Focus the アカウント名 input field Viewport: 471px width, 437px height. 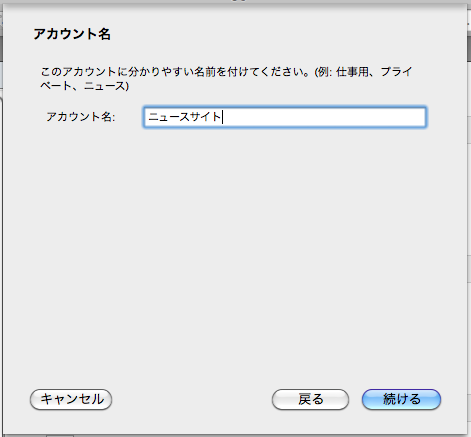point(285,117)
